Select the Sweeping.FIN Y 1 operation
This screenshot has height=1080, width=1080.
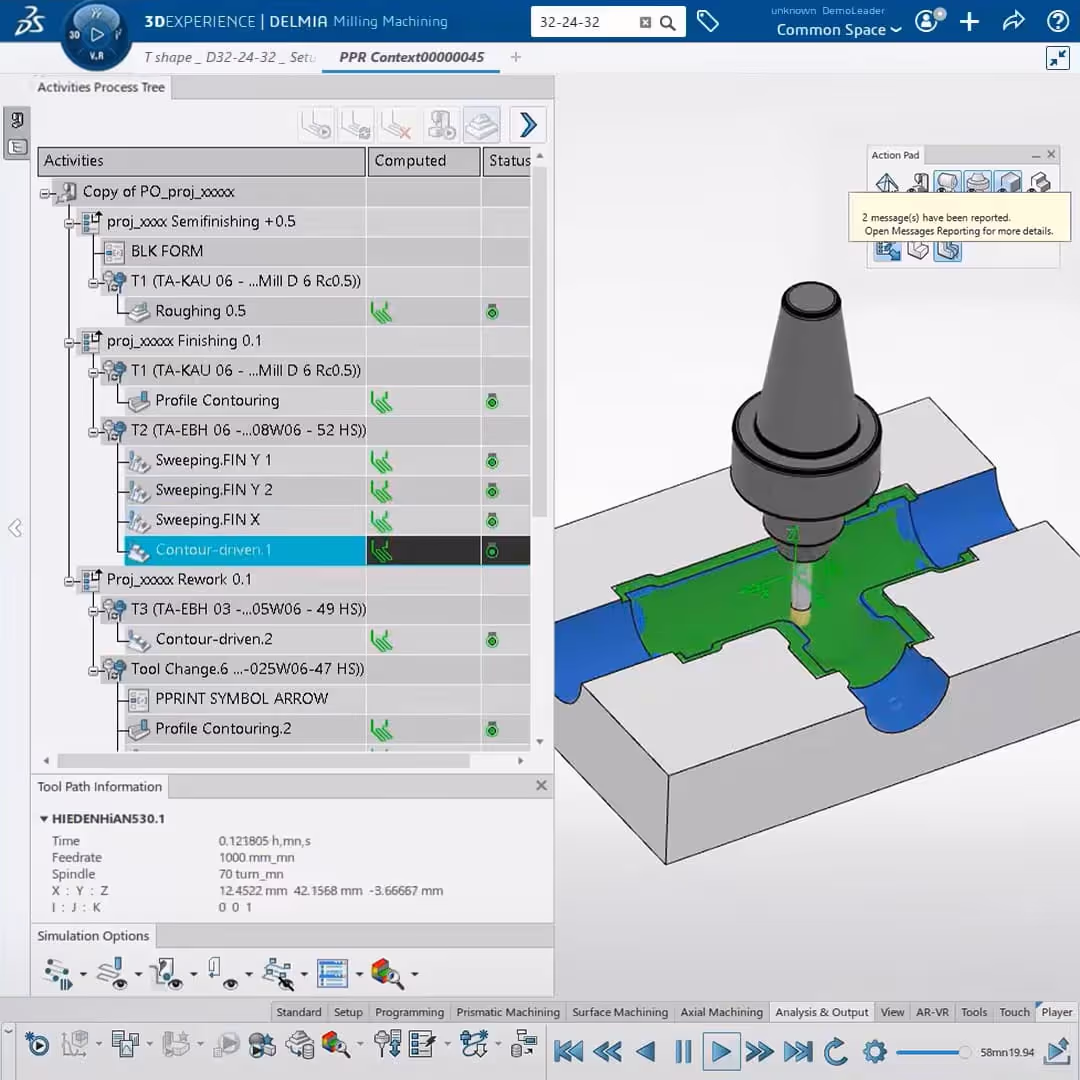[214, 460]
